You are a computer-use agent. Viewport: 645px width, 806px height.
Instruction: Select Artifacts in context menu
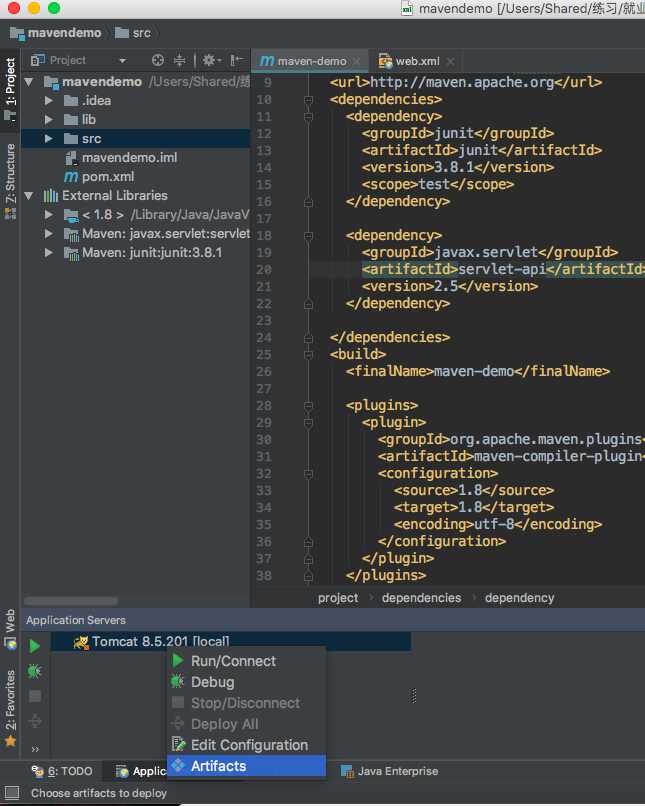(247, 766)
